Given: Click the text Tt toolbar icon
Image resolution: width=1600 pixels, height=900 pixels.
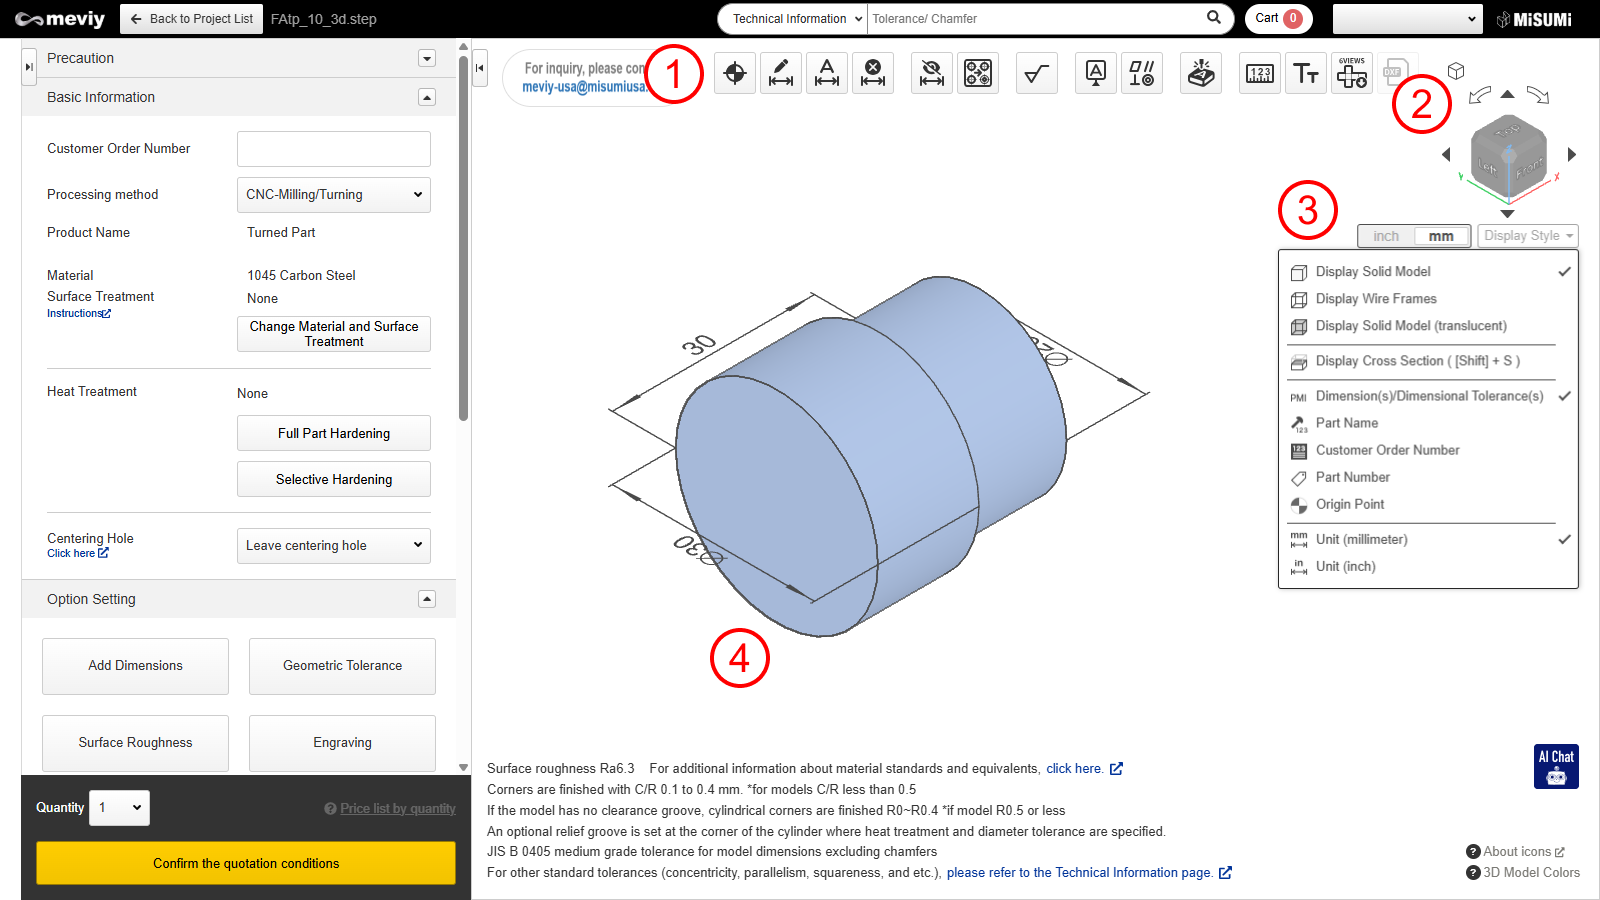Looking at the screenshot, I should (1306, 73).
